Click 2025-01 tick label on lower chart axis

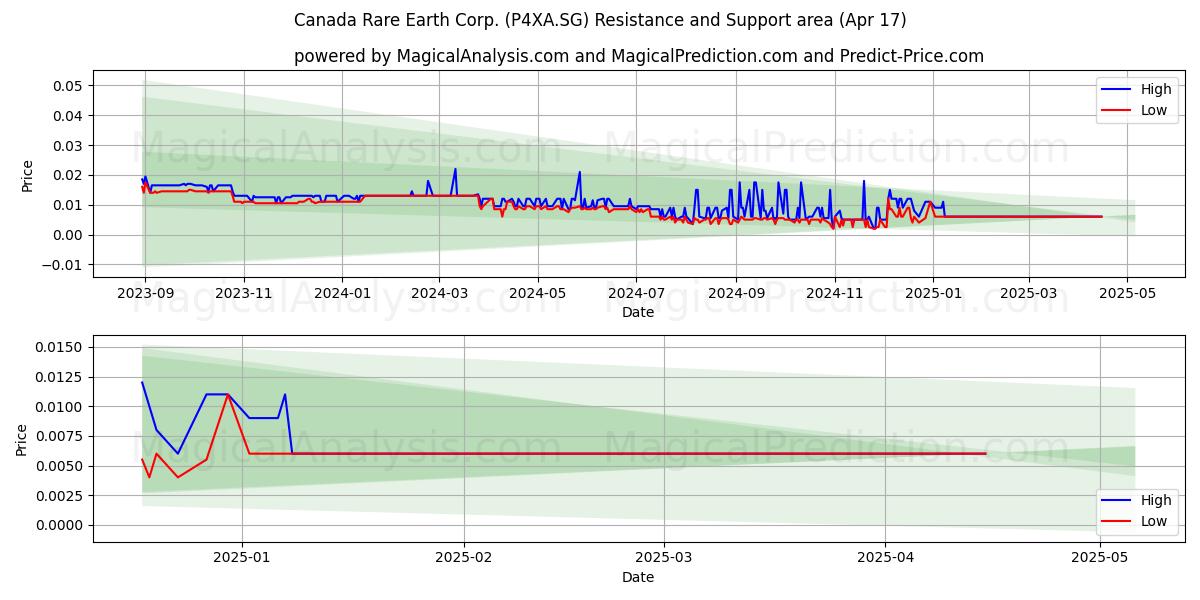243,558
